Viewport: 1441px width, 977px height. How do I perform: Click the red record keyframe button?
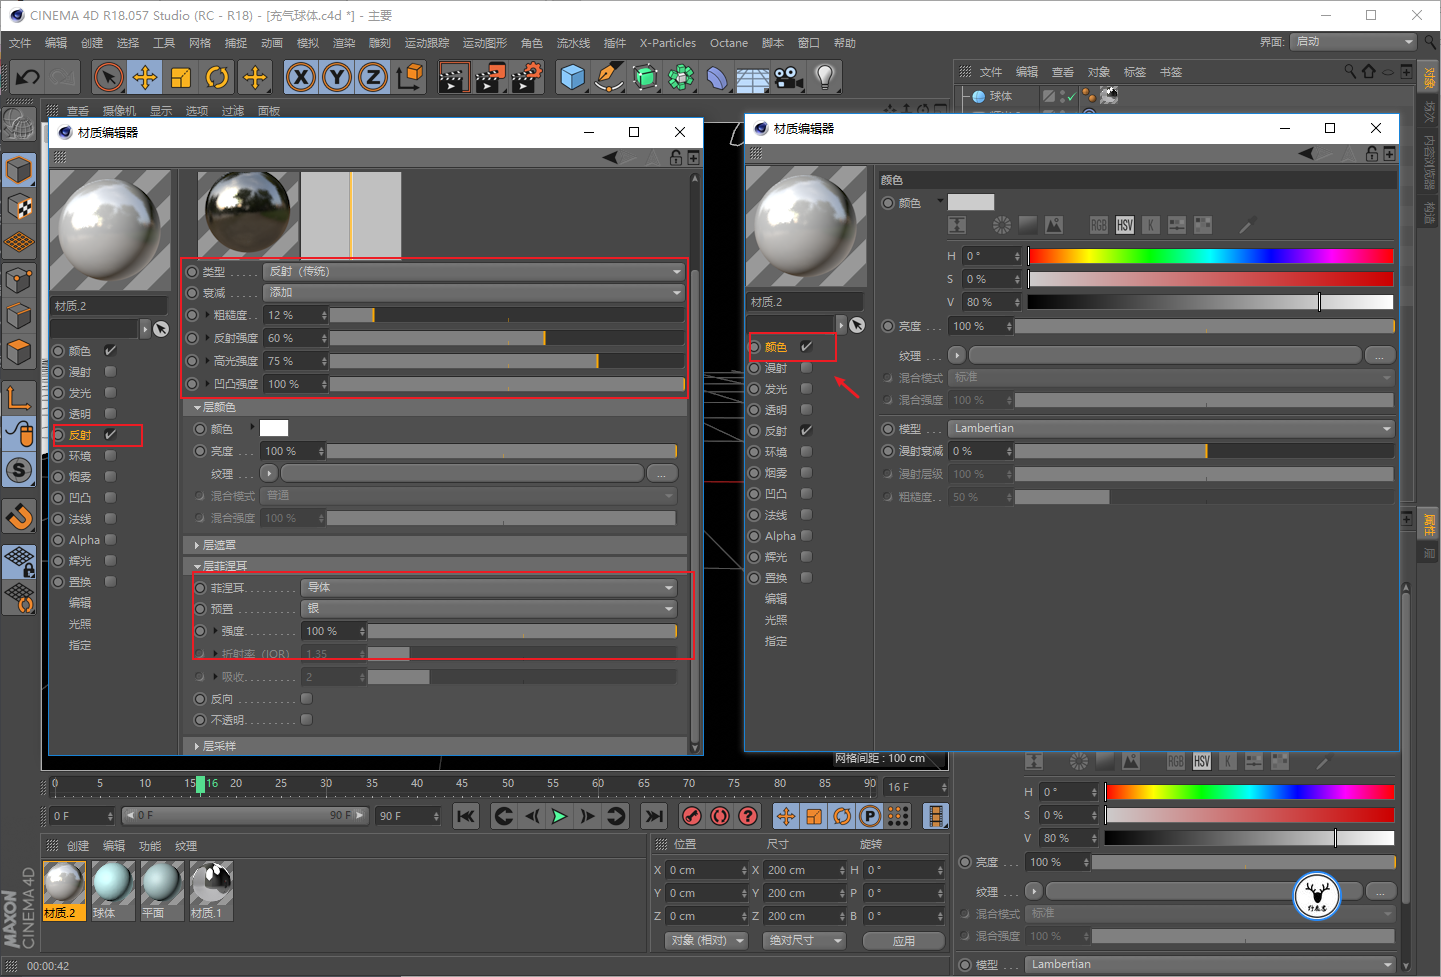click(691, 816)
